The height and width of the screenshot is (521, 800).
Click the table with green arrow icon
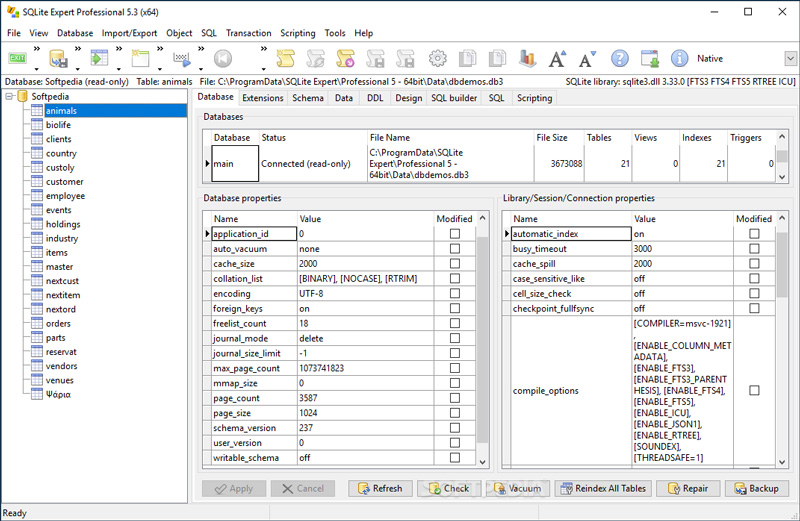pos(99,58)
